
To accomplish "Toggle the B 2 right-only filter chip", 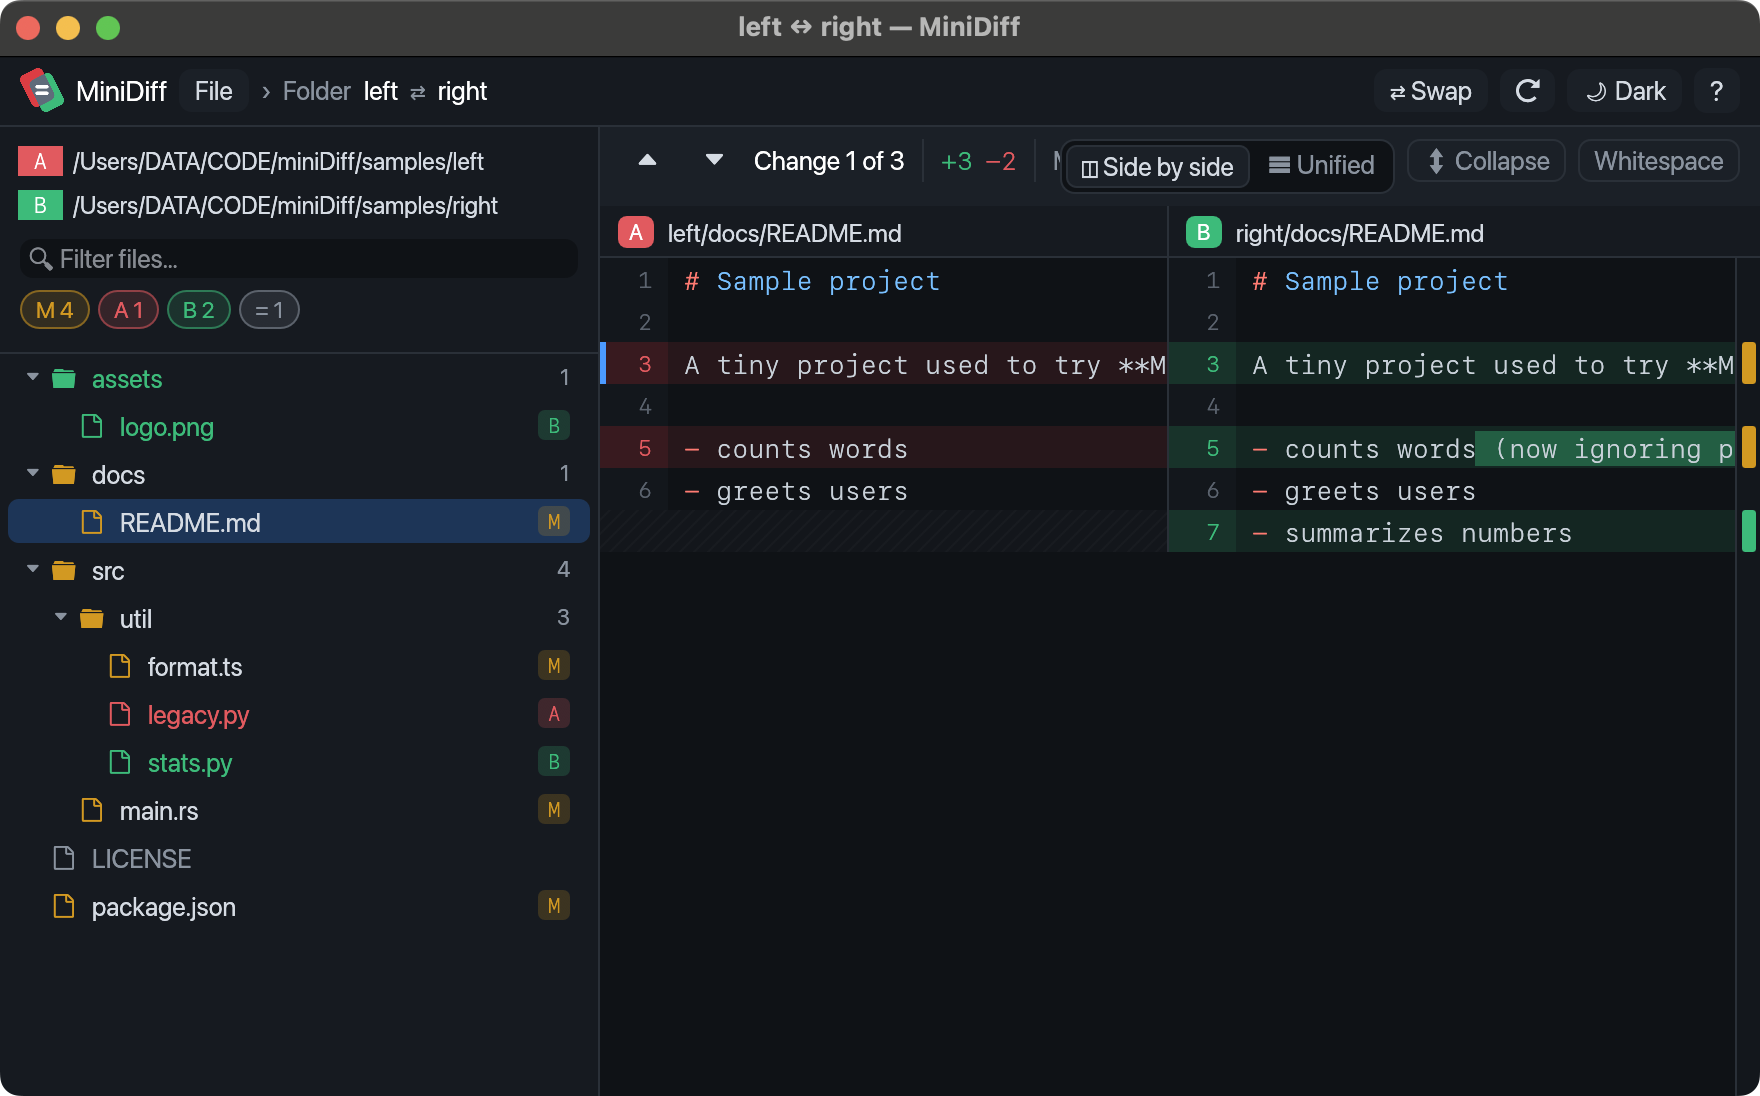I will (199, 310).
